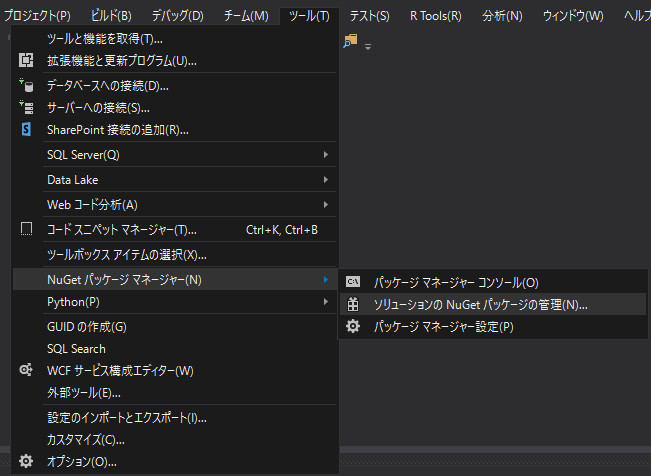Image resolution: width=651 pixels, height=476 pixels.
Task: Click the database connection cylinder icon
Action: click(x=26, y=85)
